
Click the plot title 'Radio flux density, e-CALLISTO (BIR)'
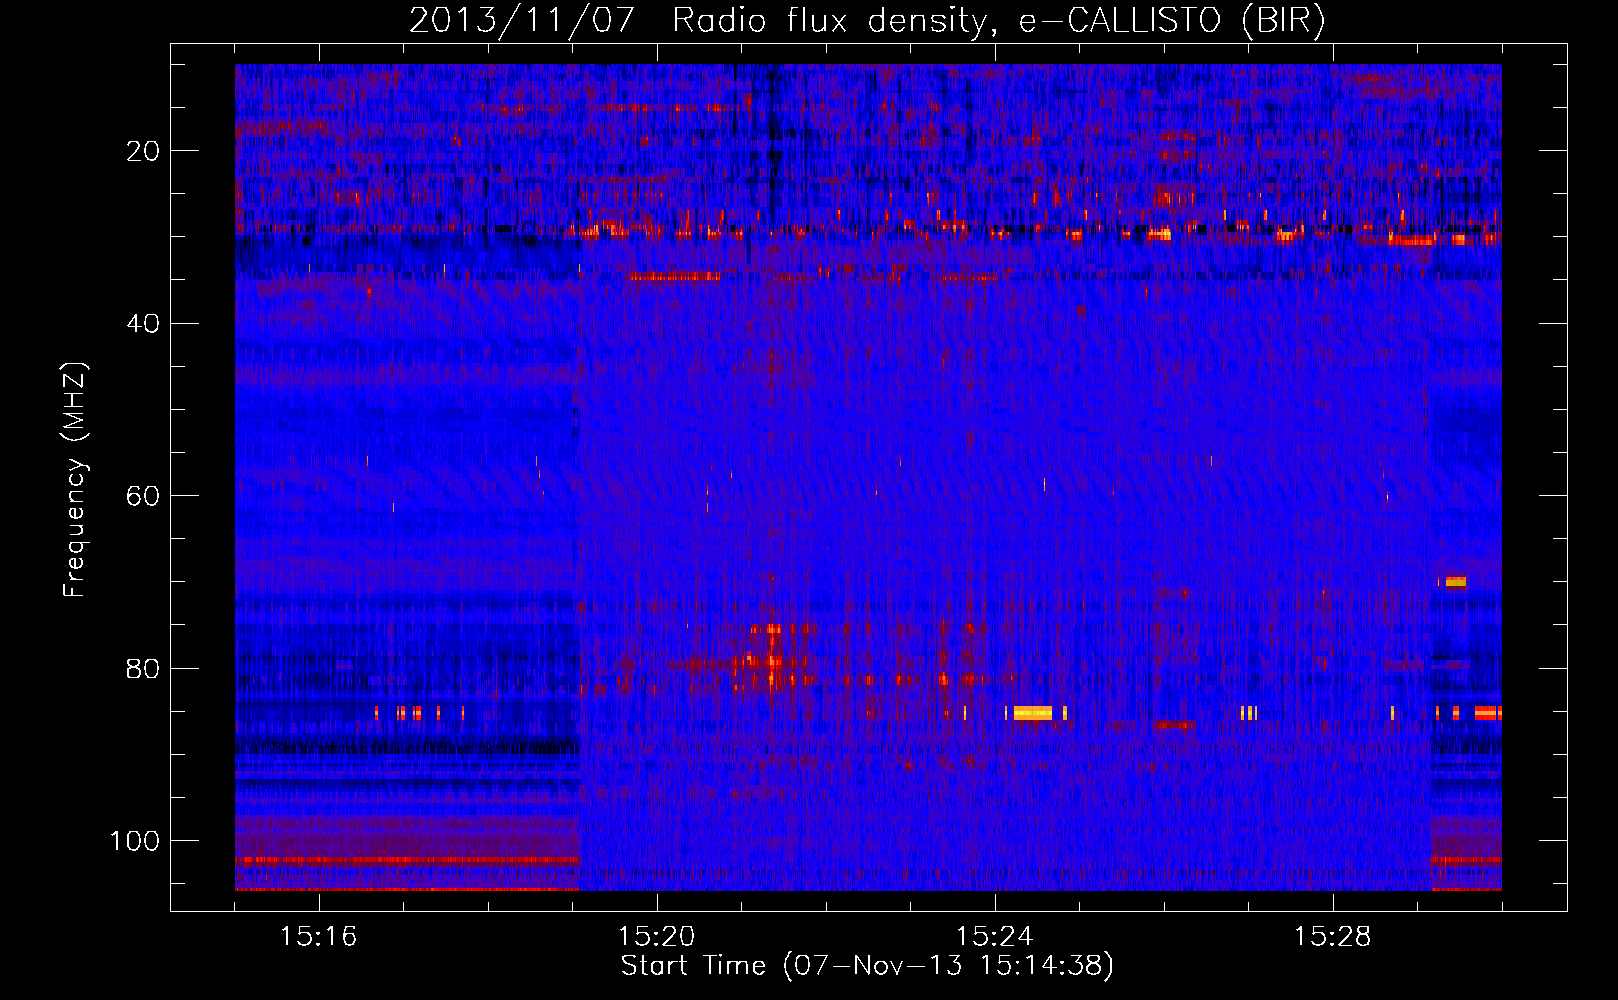pos(998,20)
